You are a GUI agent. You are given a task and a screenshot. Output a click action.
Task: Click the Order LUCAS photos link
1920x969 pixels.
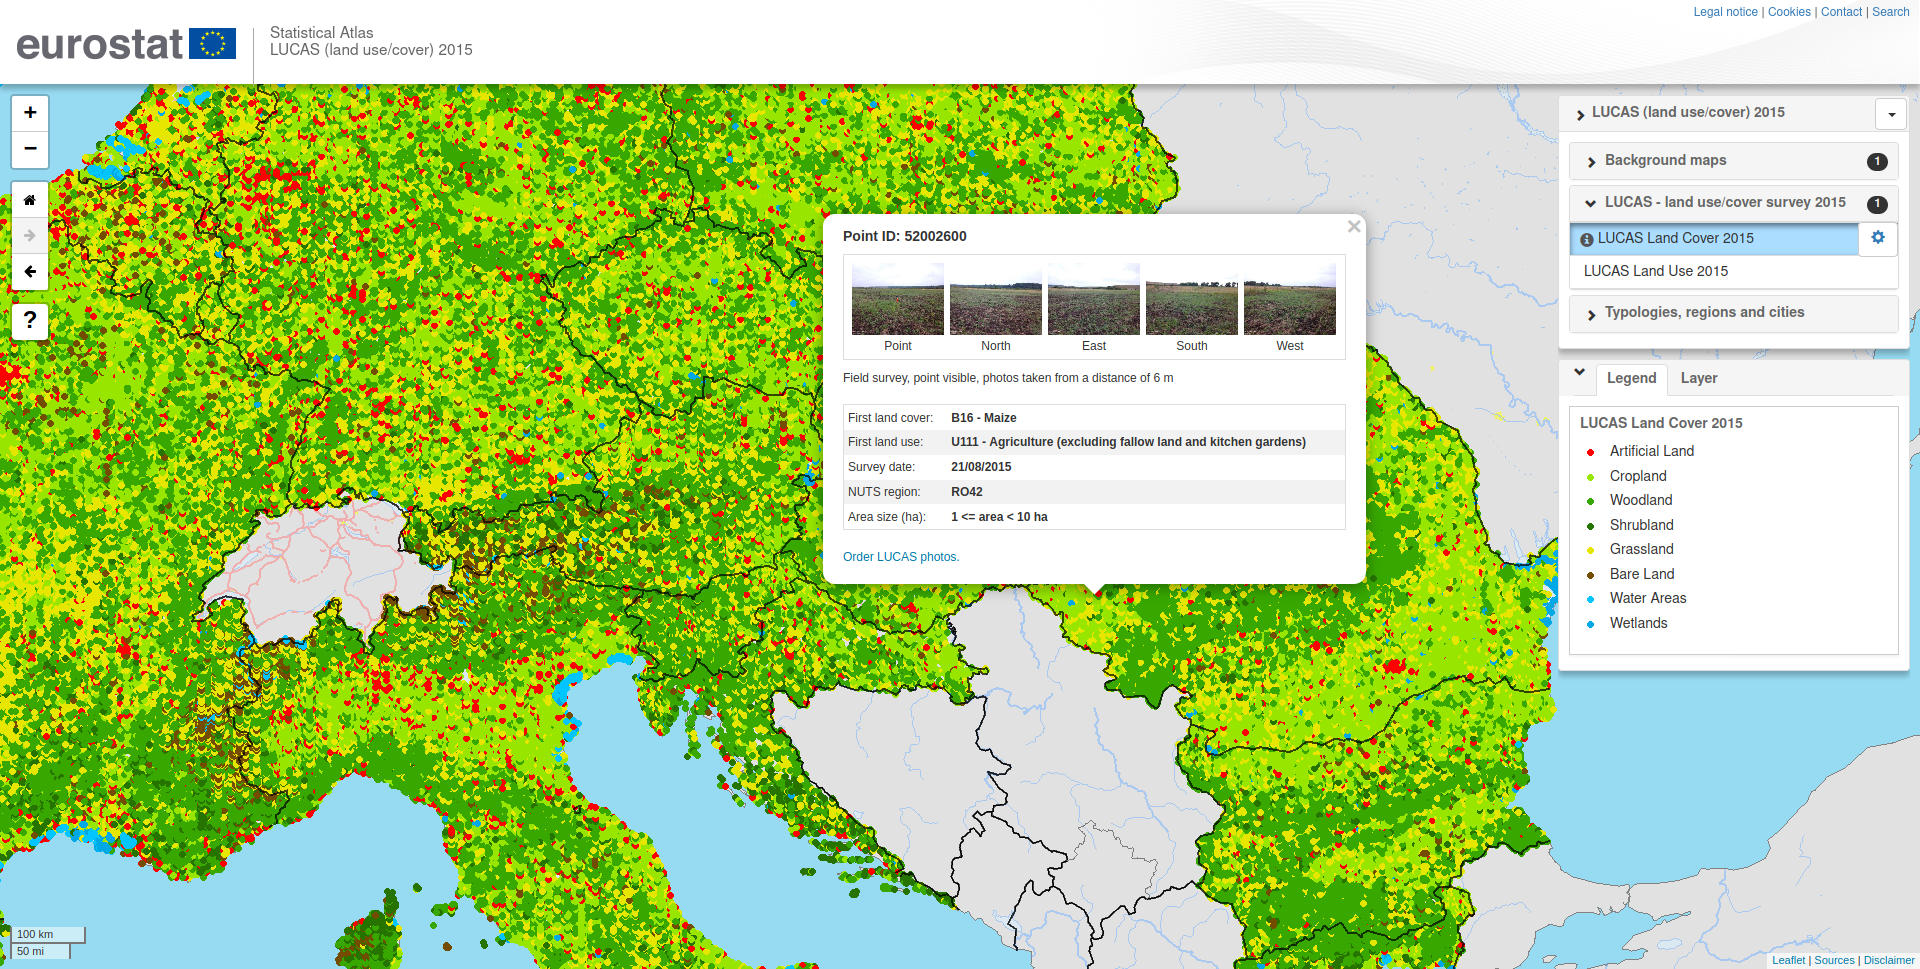[x=900, y=557]
